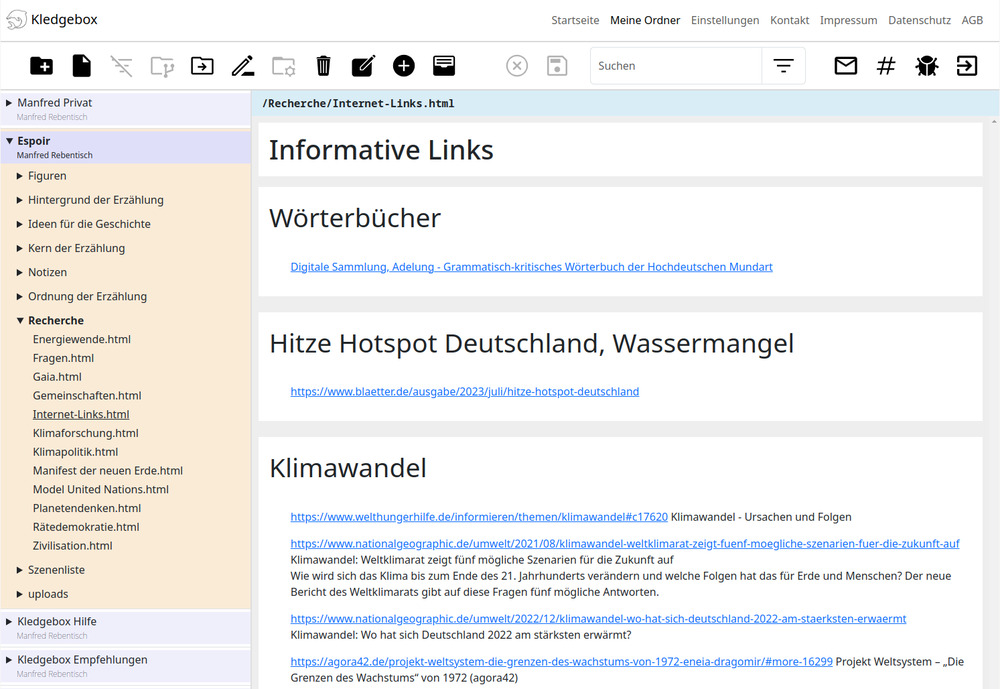Viewport: 1000px width, 689px height.
Task: Click the black circle plus icon
Action: tap(404, 66)
